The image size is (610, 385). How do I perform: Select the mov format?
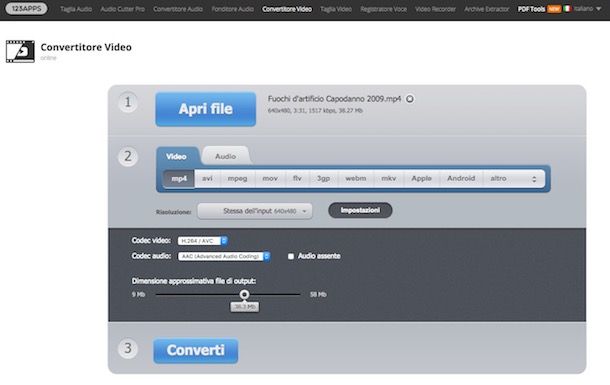(270, 178)
